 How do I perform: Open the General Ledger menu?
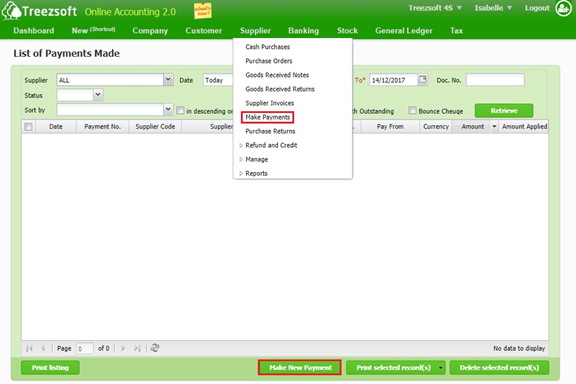click(x=404, y=30)
